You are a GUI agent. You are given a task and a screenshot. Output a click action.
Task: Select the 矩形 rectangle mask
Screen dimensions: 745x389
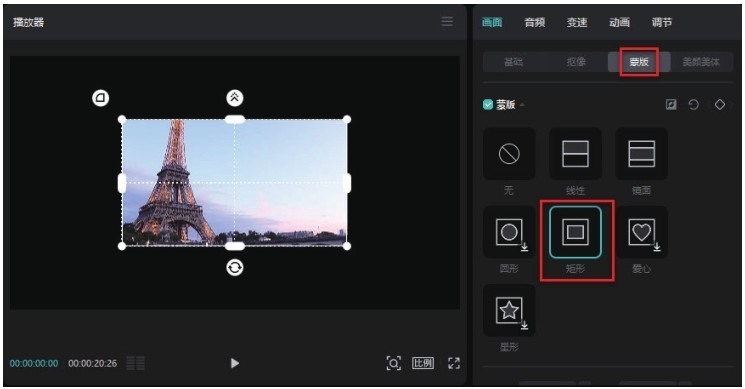[575, 232]
